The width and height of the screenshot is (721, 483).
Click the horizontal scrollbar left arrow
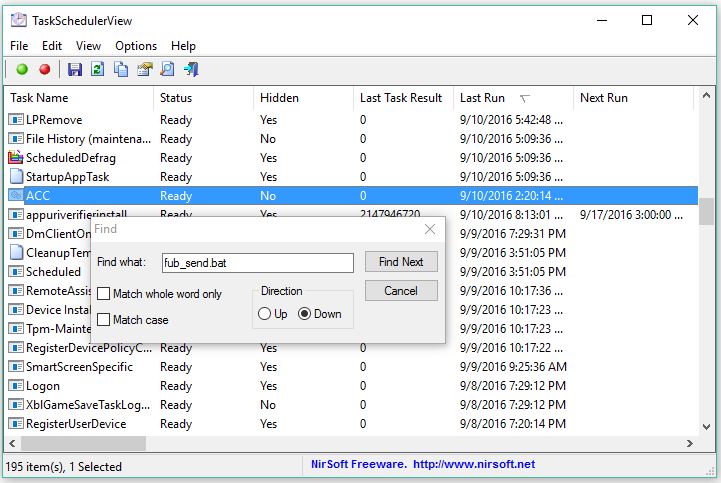click(12, 443)
